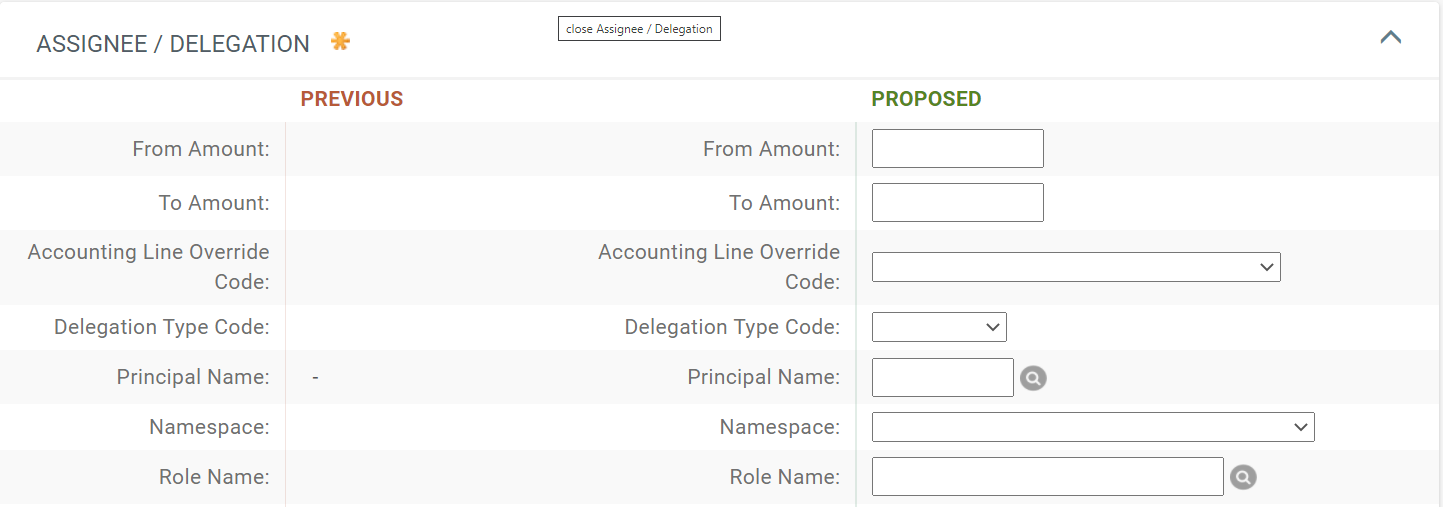Open the Accounting Line Override Code dropdown
The height and width of the screenshot is (507, 1443).
click(1075, 267)
